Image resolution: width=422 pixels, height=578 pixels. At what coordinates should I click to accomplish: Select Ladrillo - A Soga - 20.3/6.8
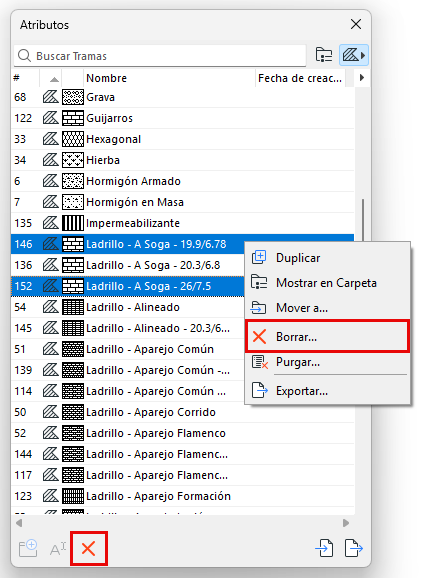[x=128, y=265]
